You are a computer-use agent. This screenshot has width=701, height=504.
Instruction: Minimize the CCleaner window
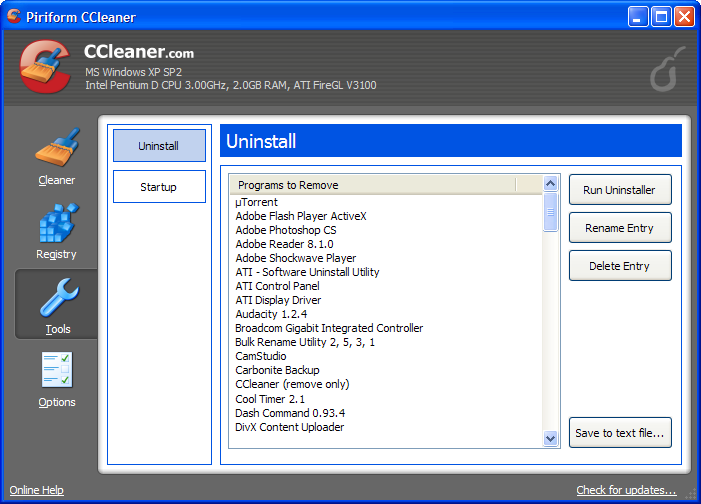pyautogui.click(x=638, y=17)
